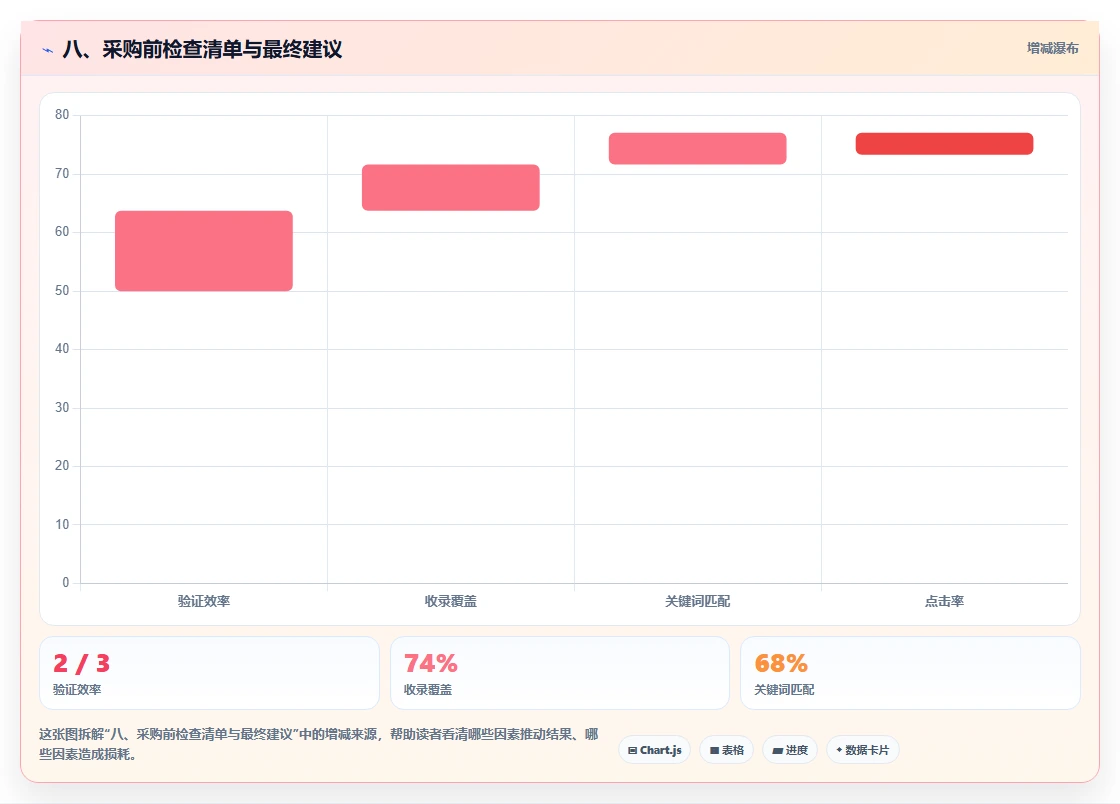Click the chart description paragraph starting with 这张图拆解

point(319,744)
